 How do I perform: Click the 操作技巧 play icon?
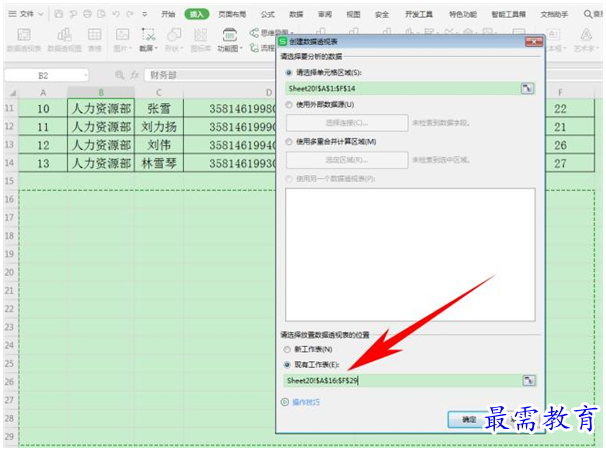[285, 402]
